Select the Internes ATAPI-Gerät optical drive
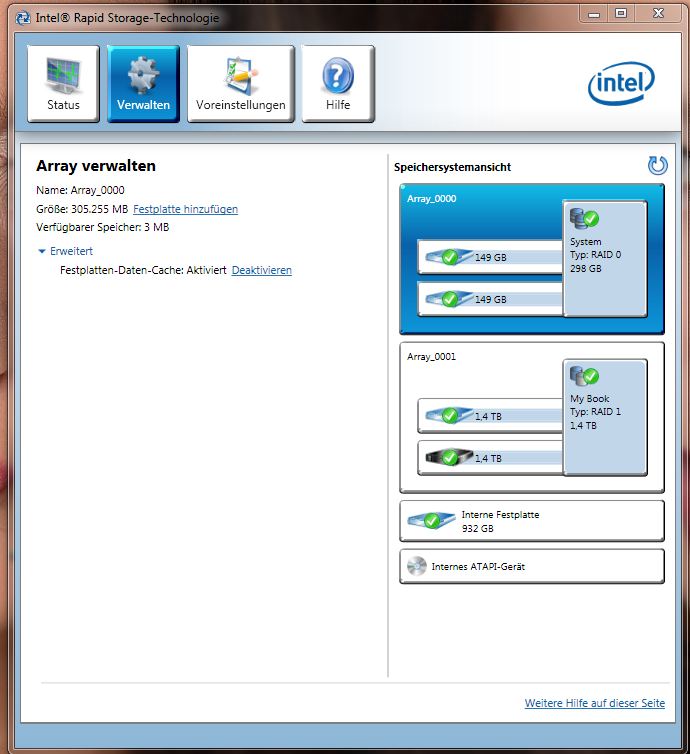This screenshot has height=754, width=690. (532, 566)
